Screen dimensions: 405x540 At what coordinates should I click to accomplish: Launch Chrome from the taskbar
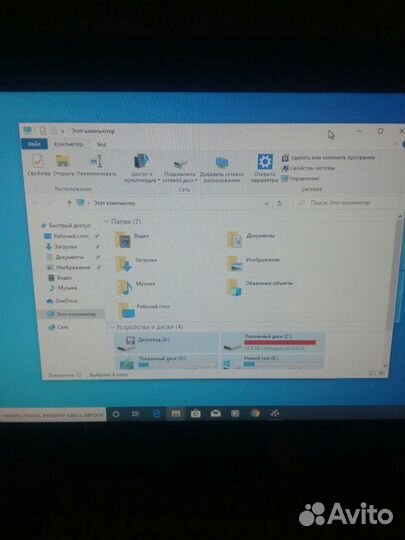[255, 413]
